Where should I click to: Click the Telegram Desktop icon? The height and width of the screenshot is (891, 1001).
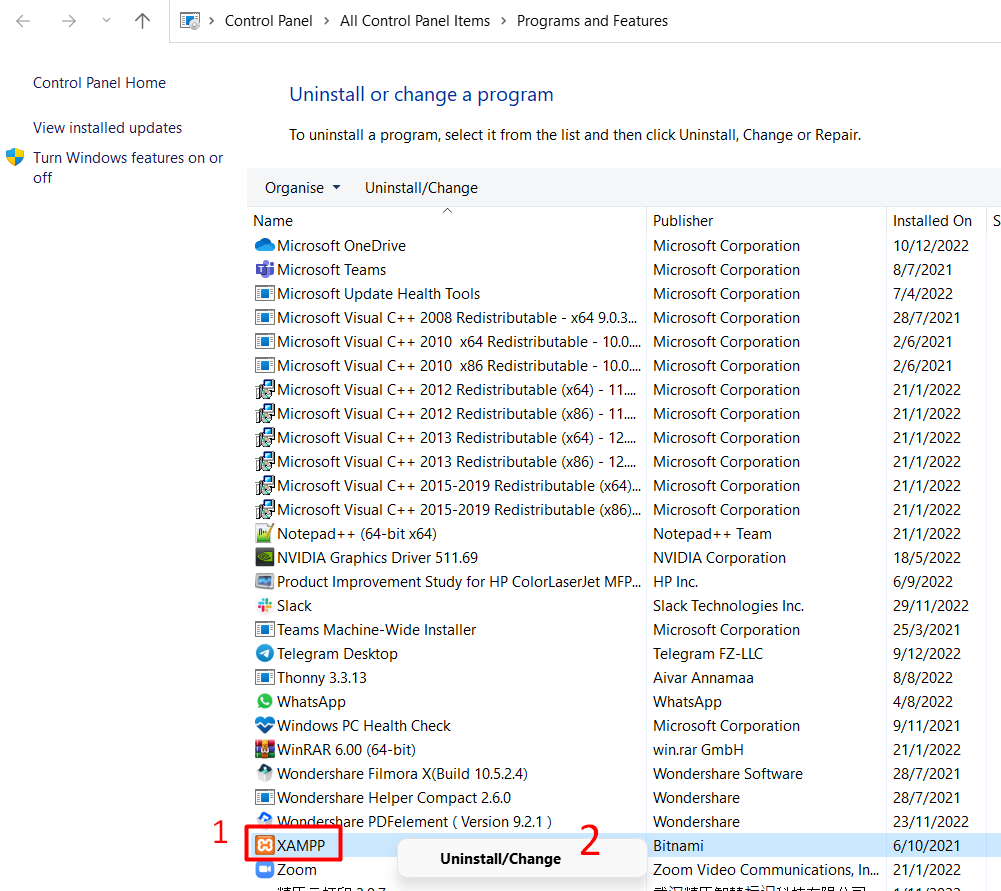tap(264, 653)
